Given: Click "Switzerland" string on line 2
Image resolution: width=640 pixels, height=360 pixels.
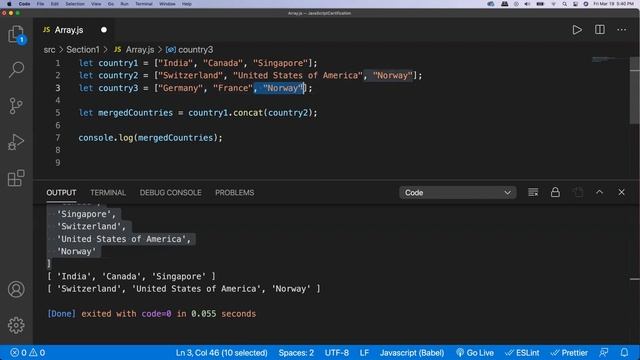Looking at the screenshot, I should coord(191,76).
